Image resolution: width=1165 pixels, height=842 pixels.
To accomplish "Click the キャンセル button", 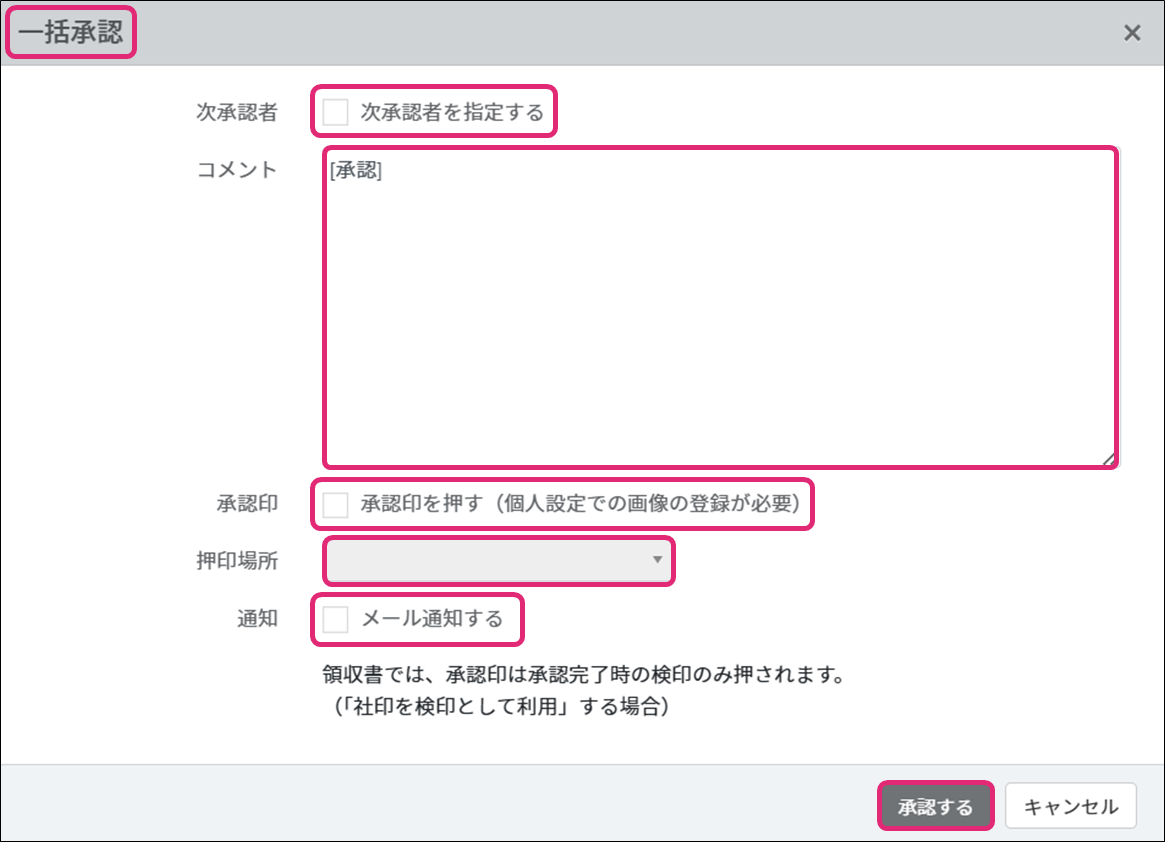I will point(1070,807).
